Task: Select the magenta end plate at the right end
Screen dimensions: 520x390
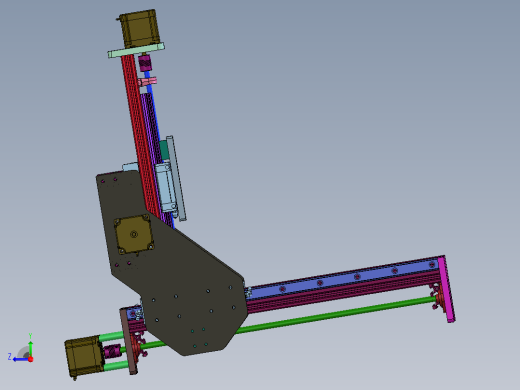Action: 447,289
